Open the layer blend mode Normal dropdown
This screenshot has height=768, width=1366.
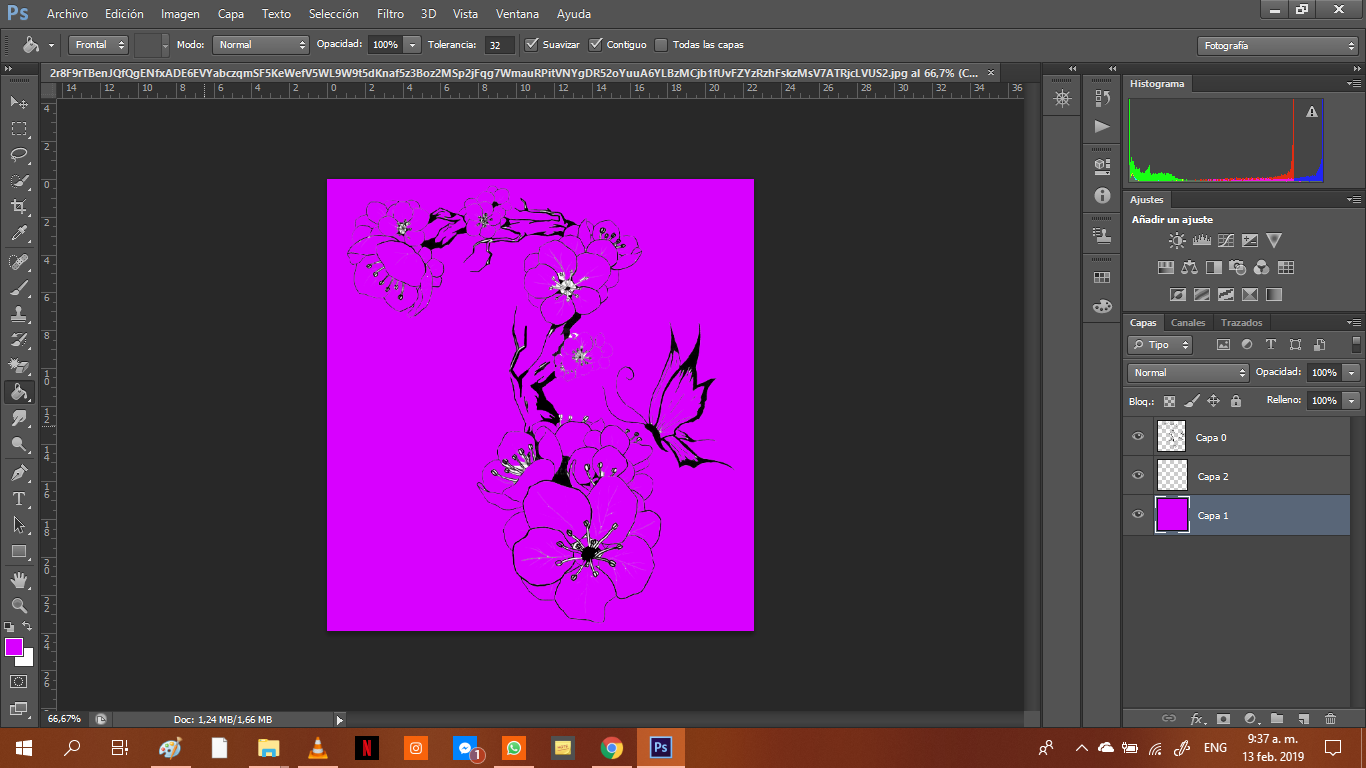pyautogui.click(x=1188, y=372)
